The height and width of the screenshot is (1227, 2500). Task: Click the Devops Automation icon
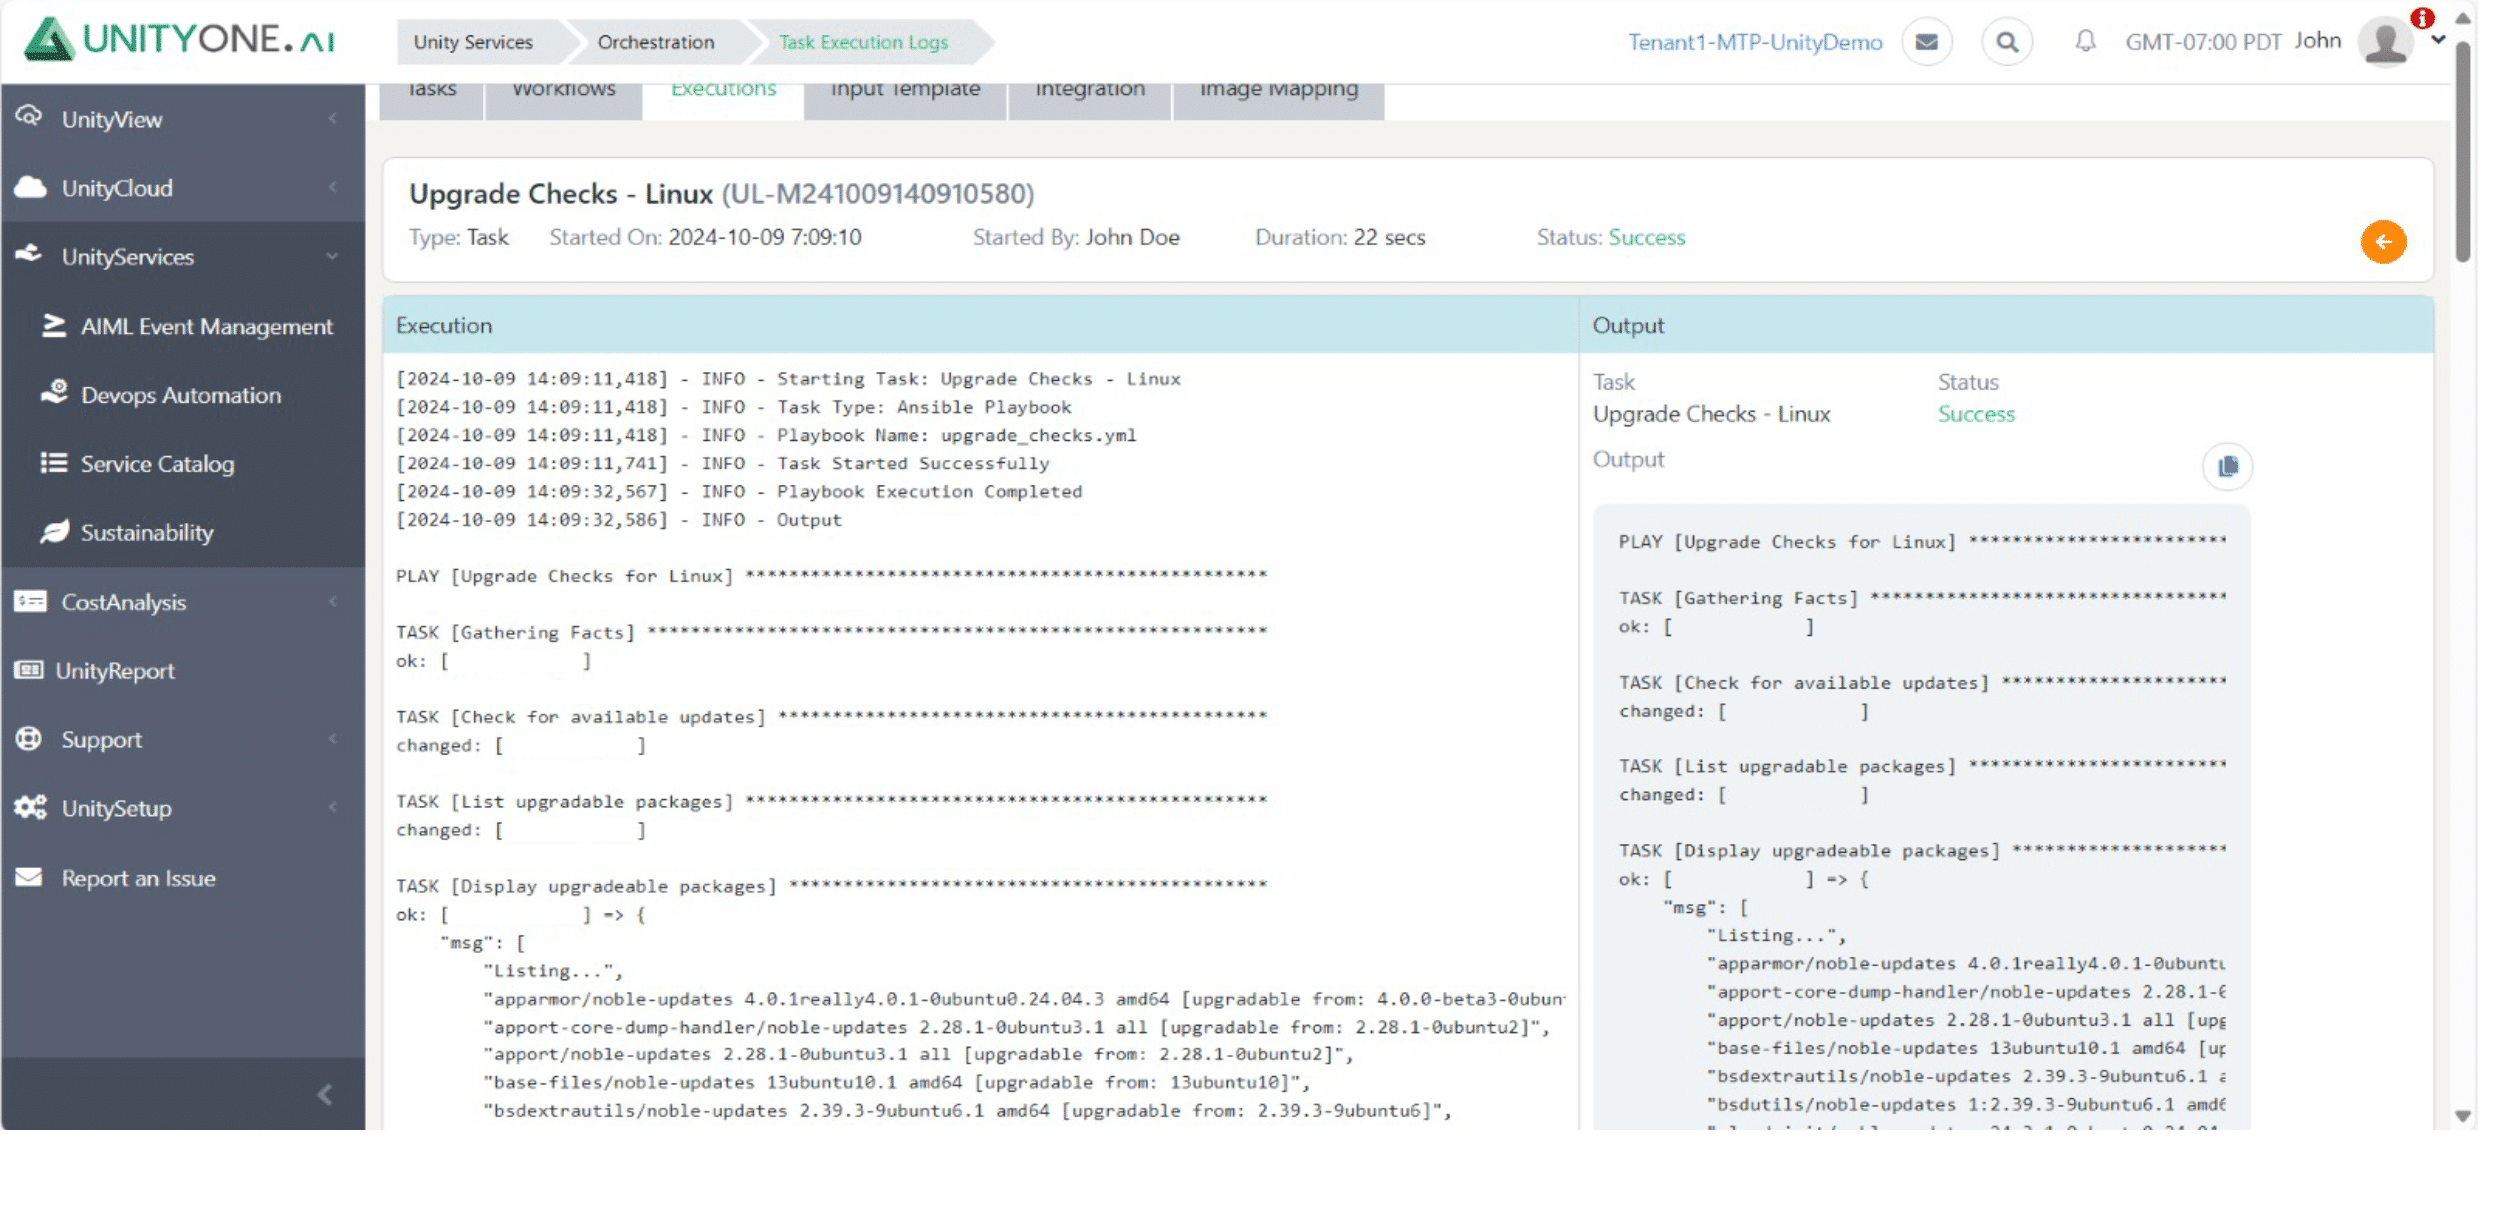[54, 392]
